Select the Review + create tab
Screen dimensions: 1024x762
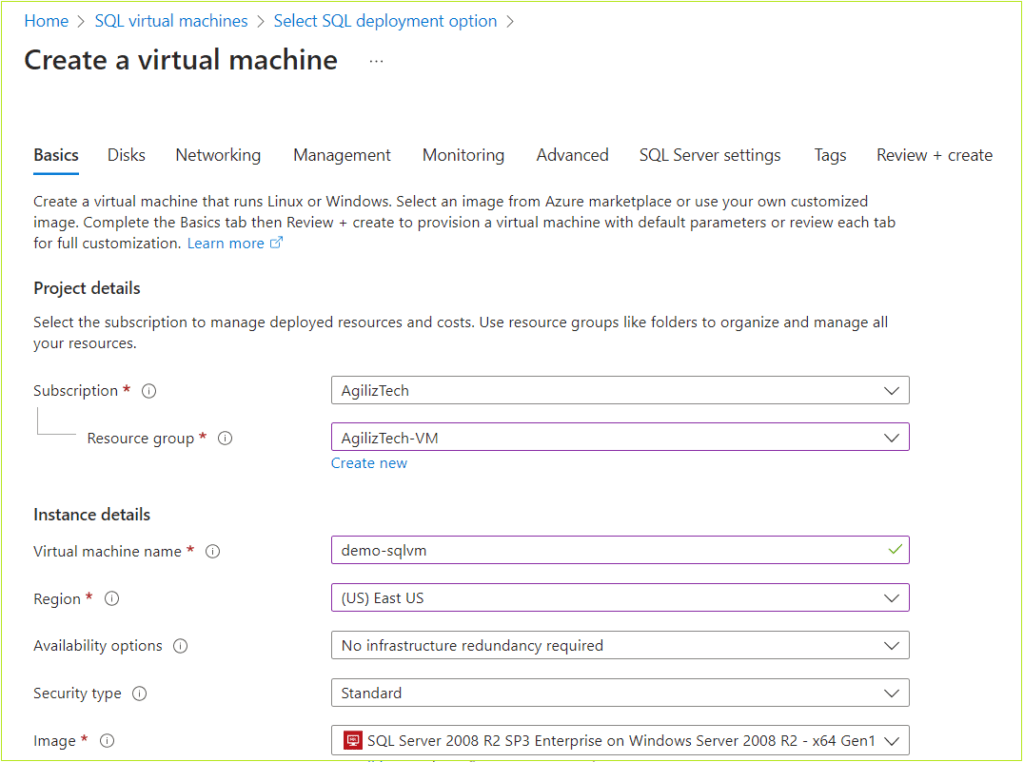point(933,155)
